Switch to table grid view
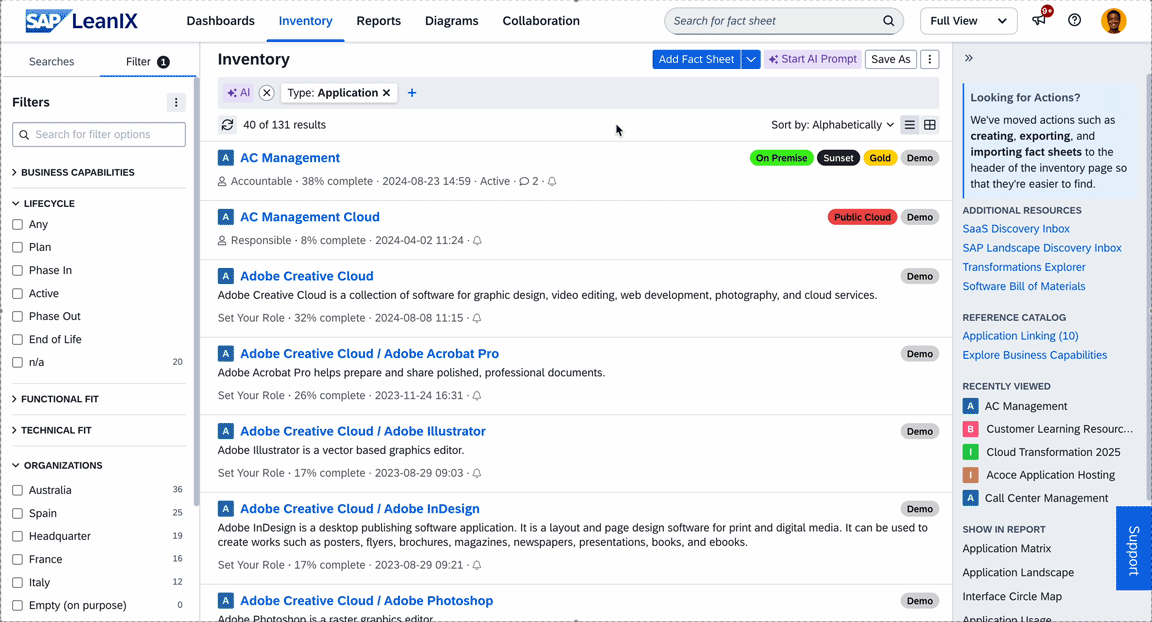Viewport: 1152px width, 622px height. coord(929,125)
